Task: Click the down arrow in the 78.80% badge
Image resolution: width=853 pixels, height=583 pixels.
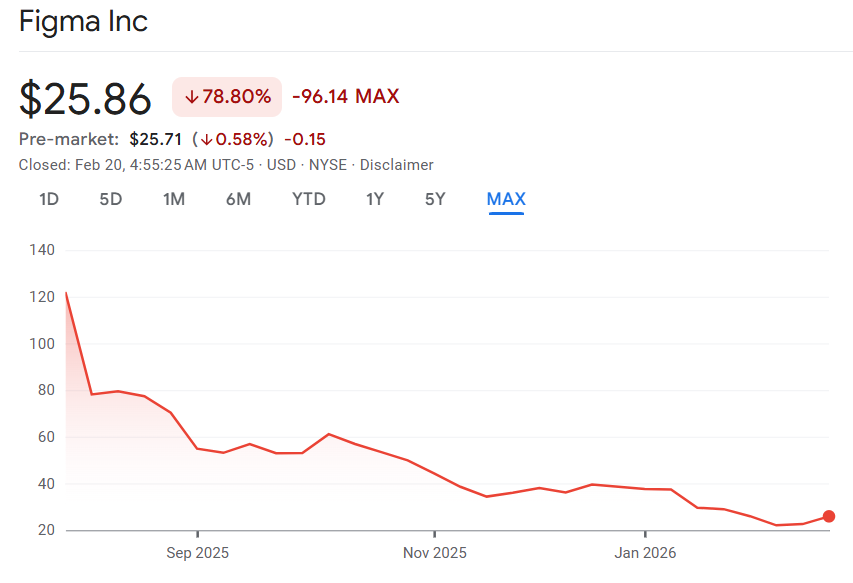Action: [191, 97]
